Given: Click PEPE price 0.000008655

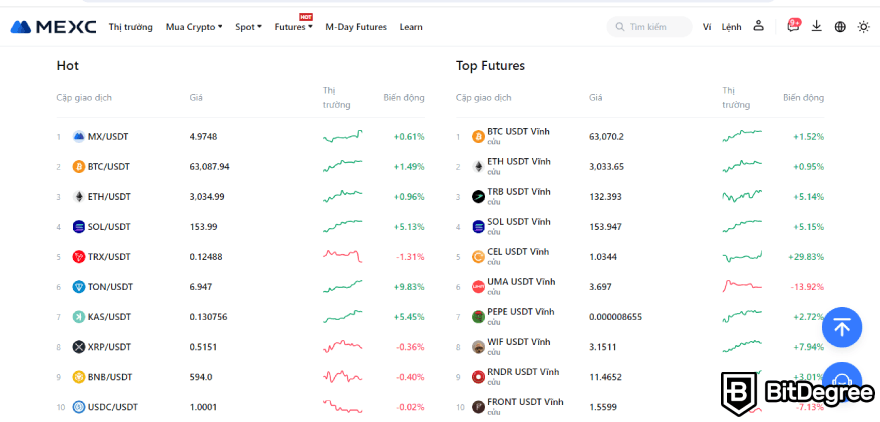Looking at the screenshot, I should [x=616, y=317].
